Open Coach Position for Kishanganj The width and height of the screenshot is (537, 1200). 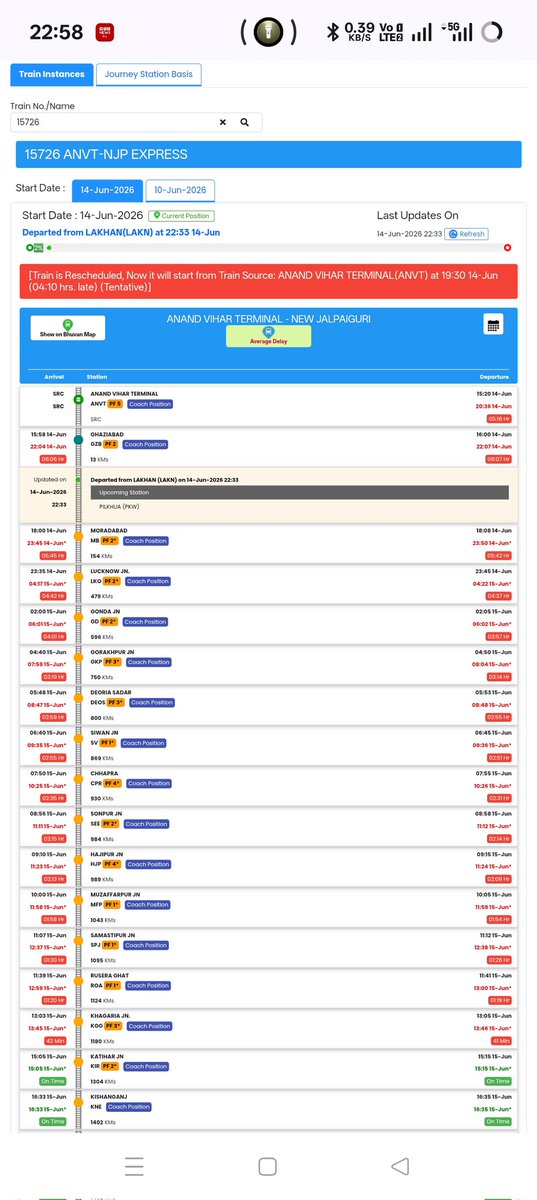pyautogui.click(x=128, y=1107)
